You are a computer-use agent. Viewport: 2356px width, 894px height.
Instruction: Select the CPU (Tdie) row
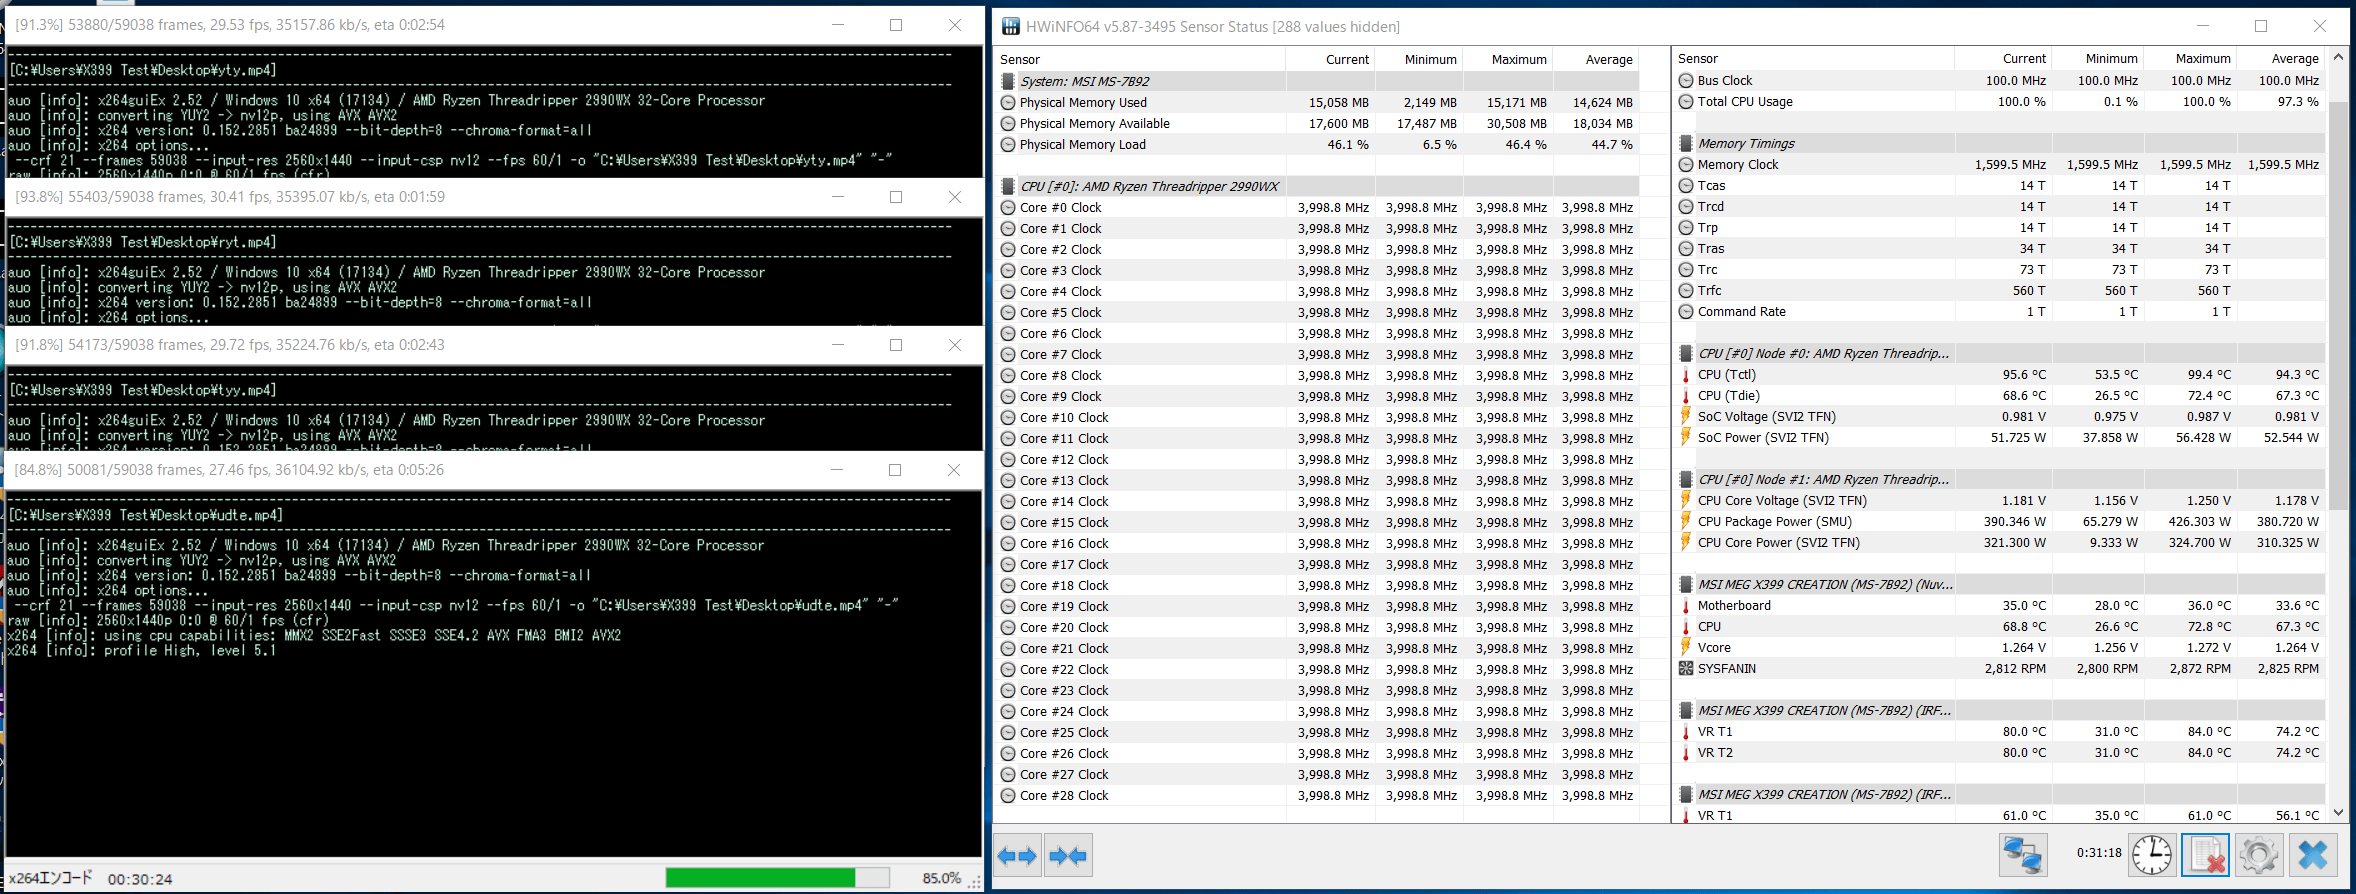pyautogui.click(x=1999, y=395)
